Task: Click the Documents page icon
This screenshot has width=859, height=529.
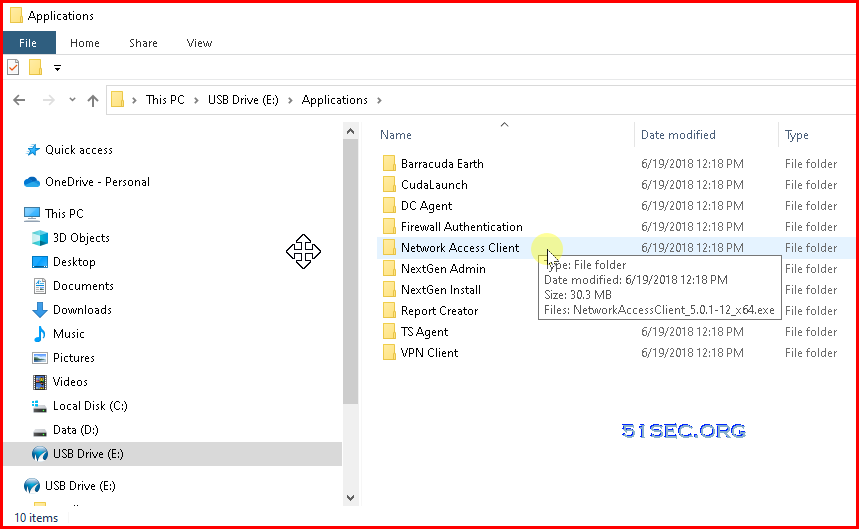Action: [39, 286]
